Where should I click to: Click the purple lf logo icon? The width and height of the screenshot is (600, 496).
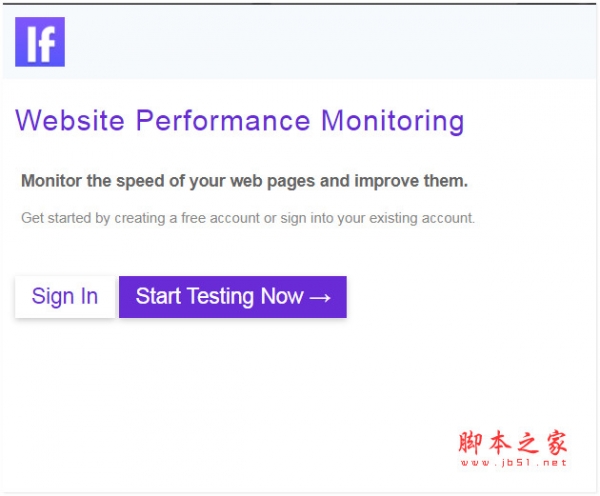tap(40, 42)
